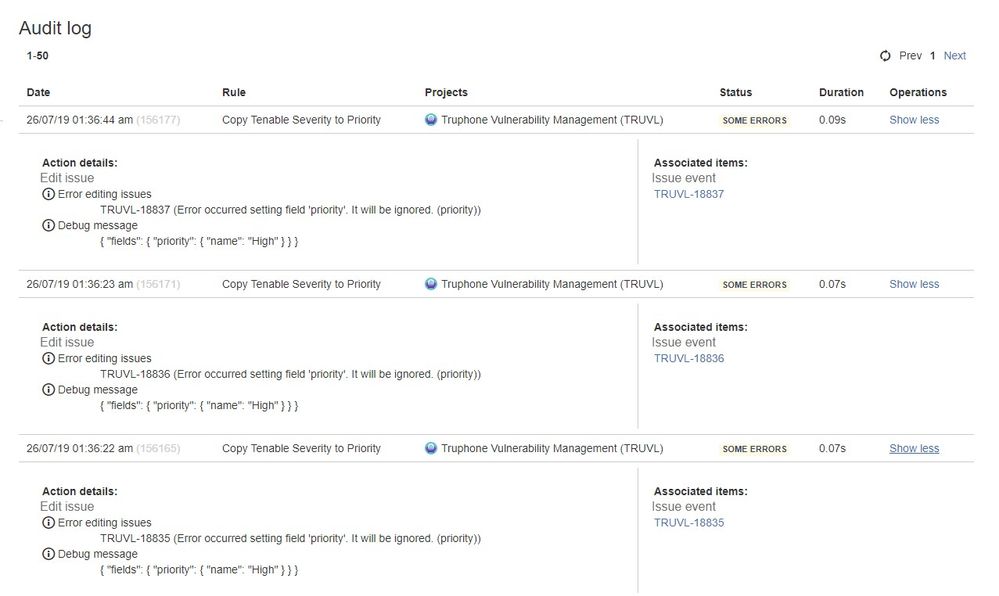Go to Next page of audit log
Image resolution: width=999 pixels, height=596 pixels.
coord(954,56)
